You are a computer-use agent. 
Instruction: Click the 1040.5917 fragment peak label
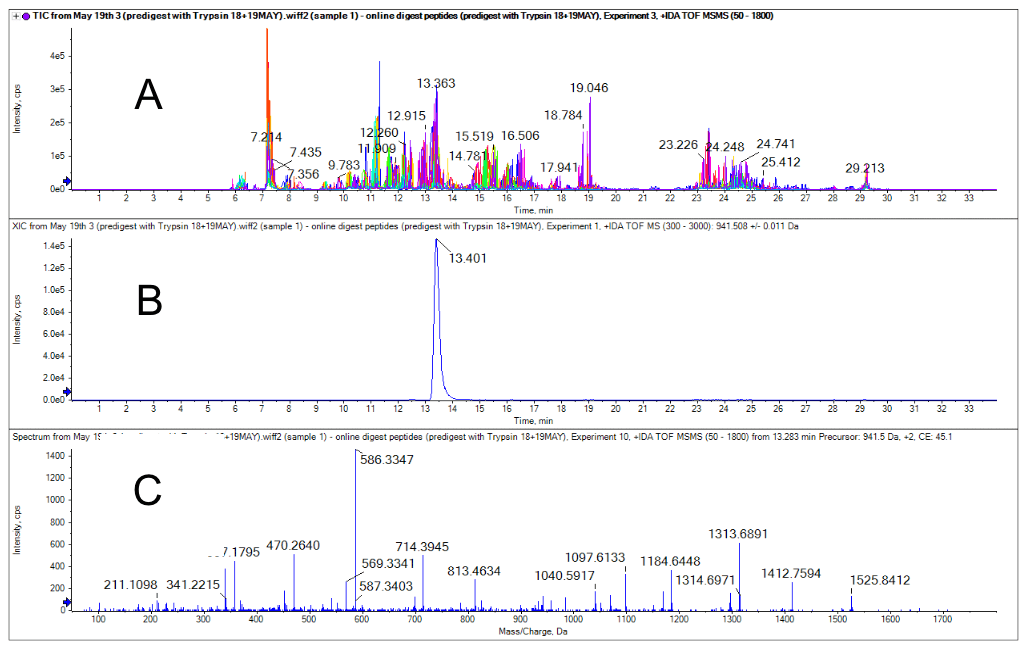click(565, 576)
